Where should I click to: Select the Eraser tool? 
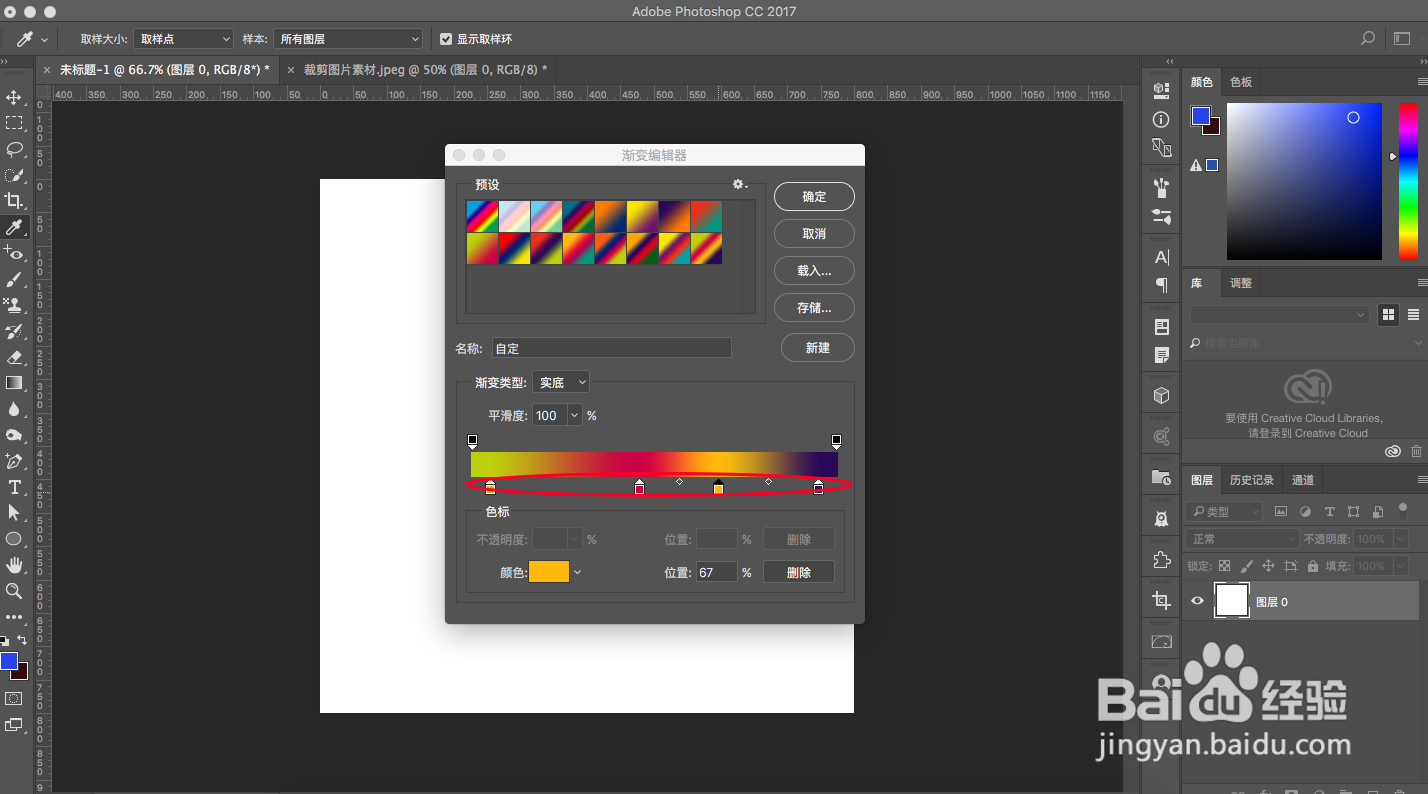(x=14, y=357)
